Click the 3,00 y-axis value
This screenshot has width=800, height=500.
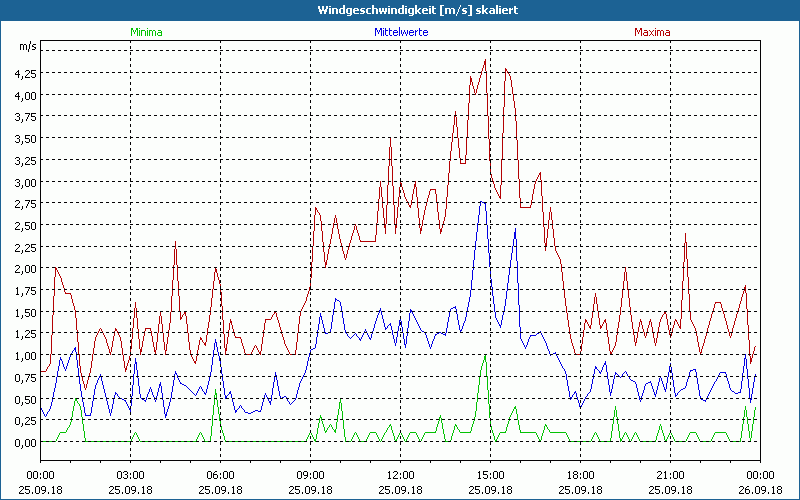[26, 182]
